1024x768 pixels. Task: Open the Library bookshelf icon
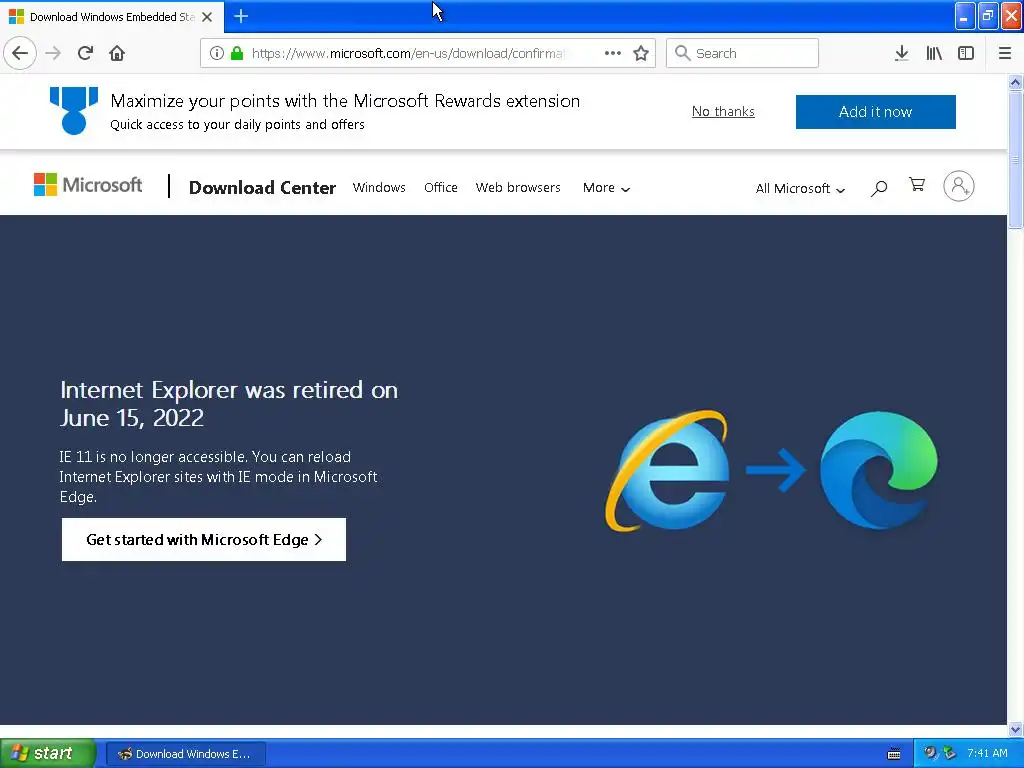[934, 53]
